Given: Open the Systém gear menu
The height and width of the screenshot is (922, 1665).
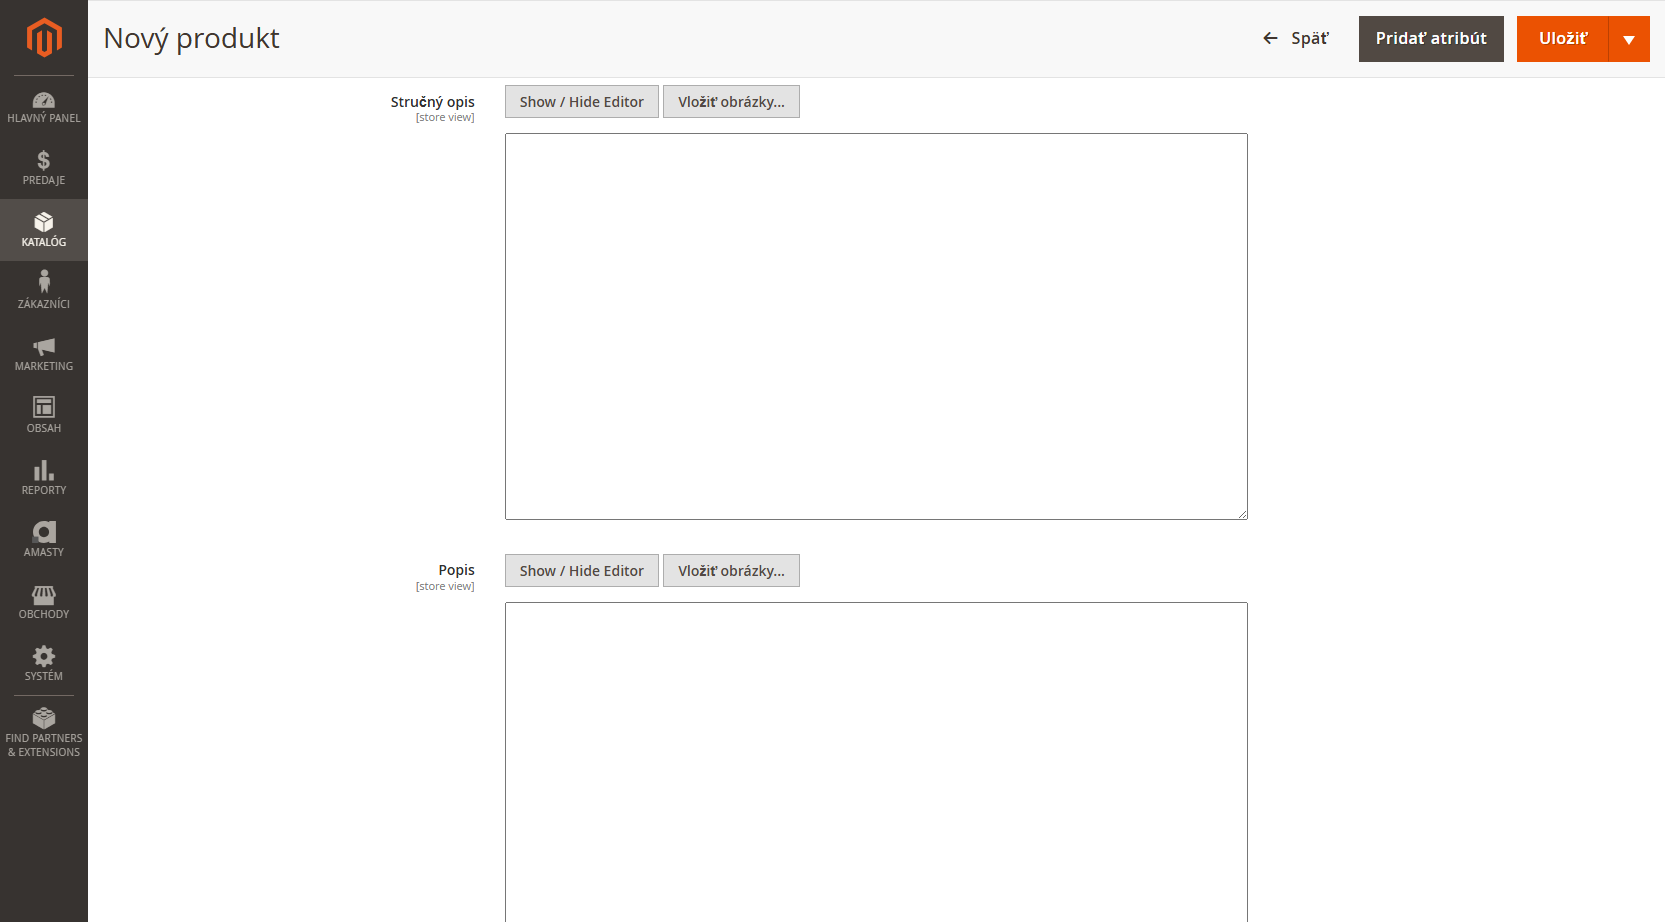Looking at the screenshot, I should 44,664.
